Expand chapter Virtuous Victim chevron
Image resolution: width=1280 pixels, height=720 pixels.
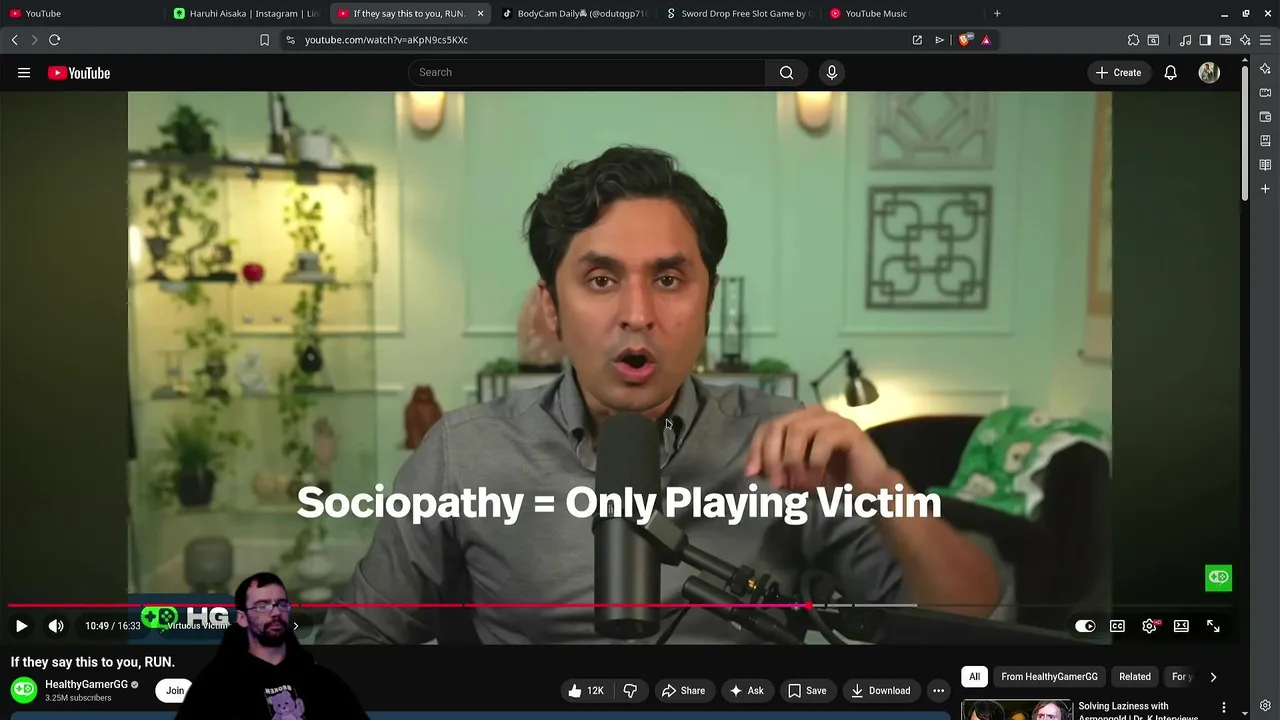tap(295, 626)
